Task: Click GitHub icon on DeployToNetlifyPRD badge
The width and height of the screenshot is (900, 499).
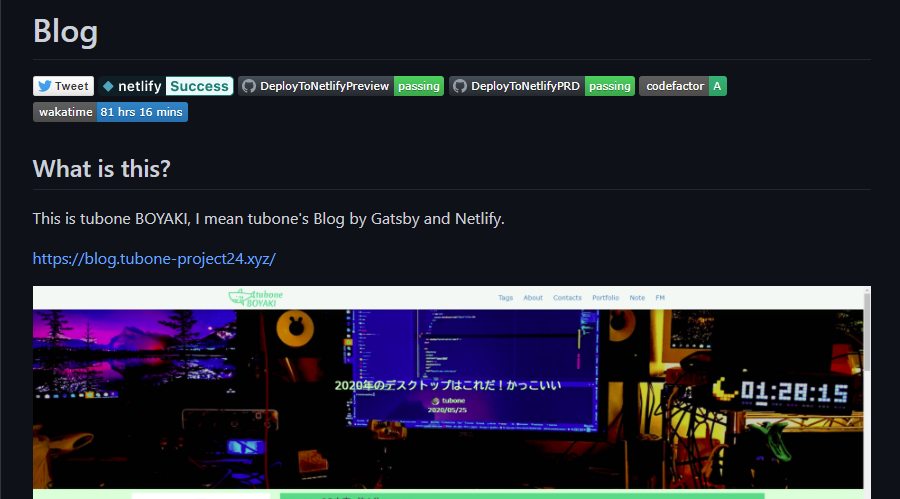Action: pos(460,86)
